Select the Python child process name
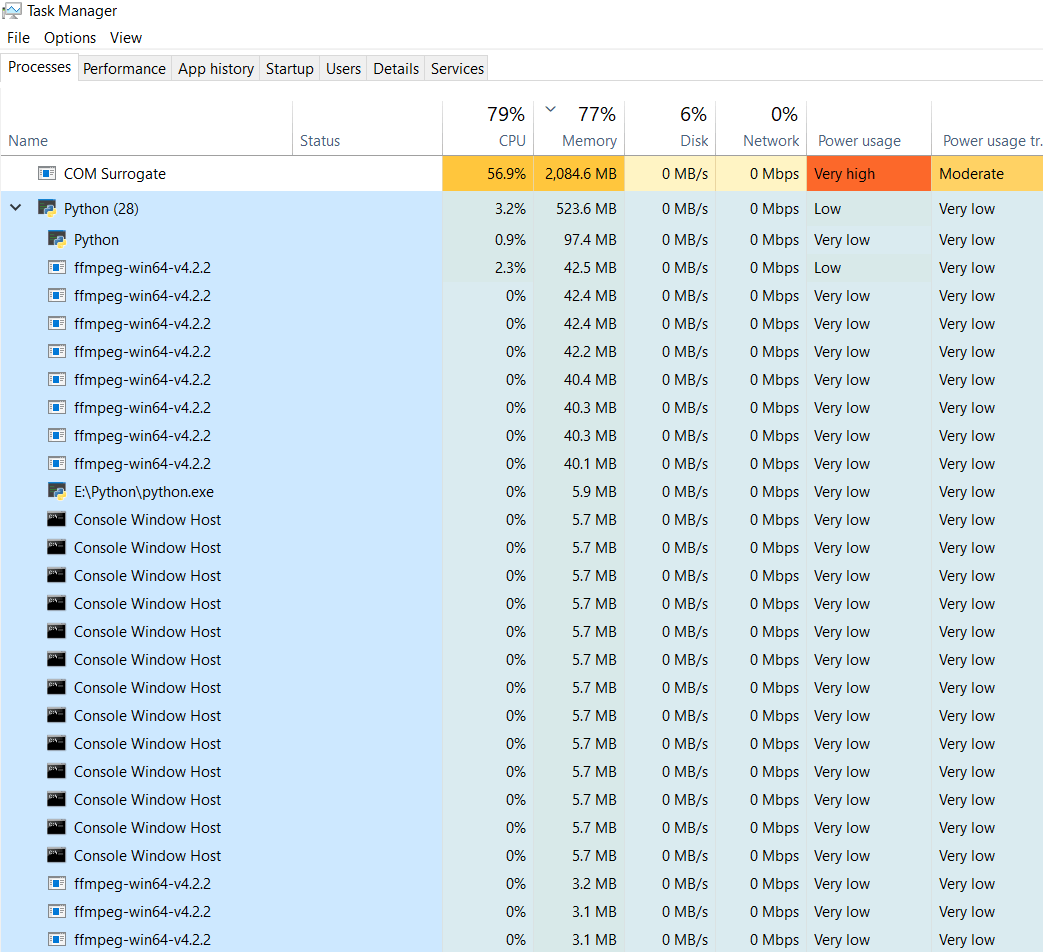This screenshot has width=1043, height=952. pos(96,239)
